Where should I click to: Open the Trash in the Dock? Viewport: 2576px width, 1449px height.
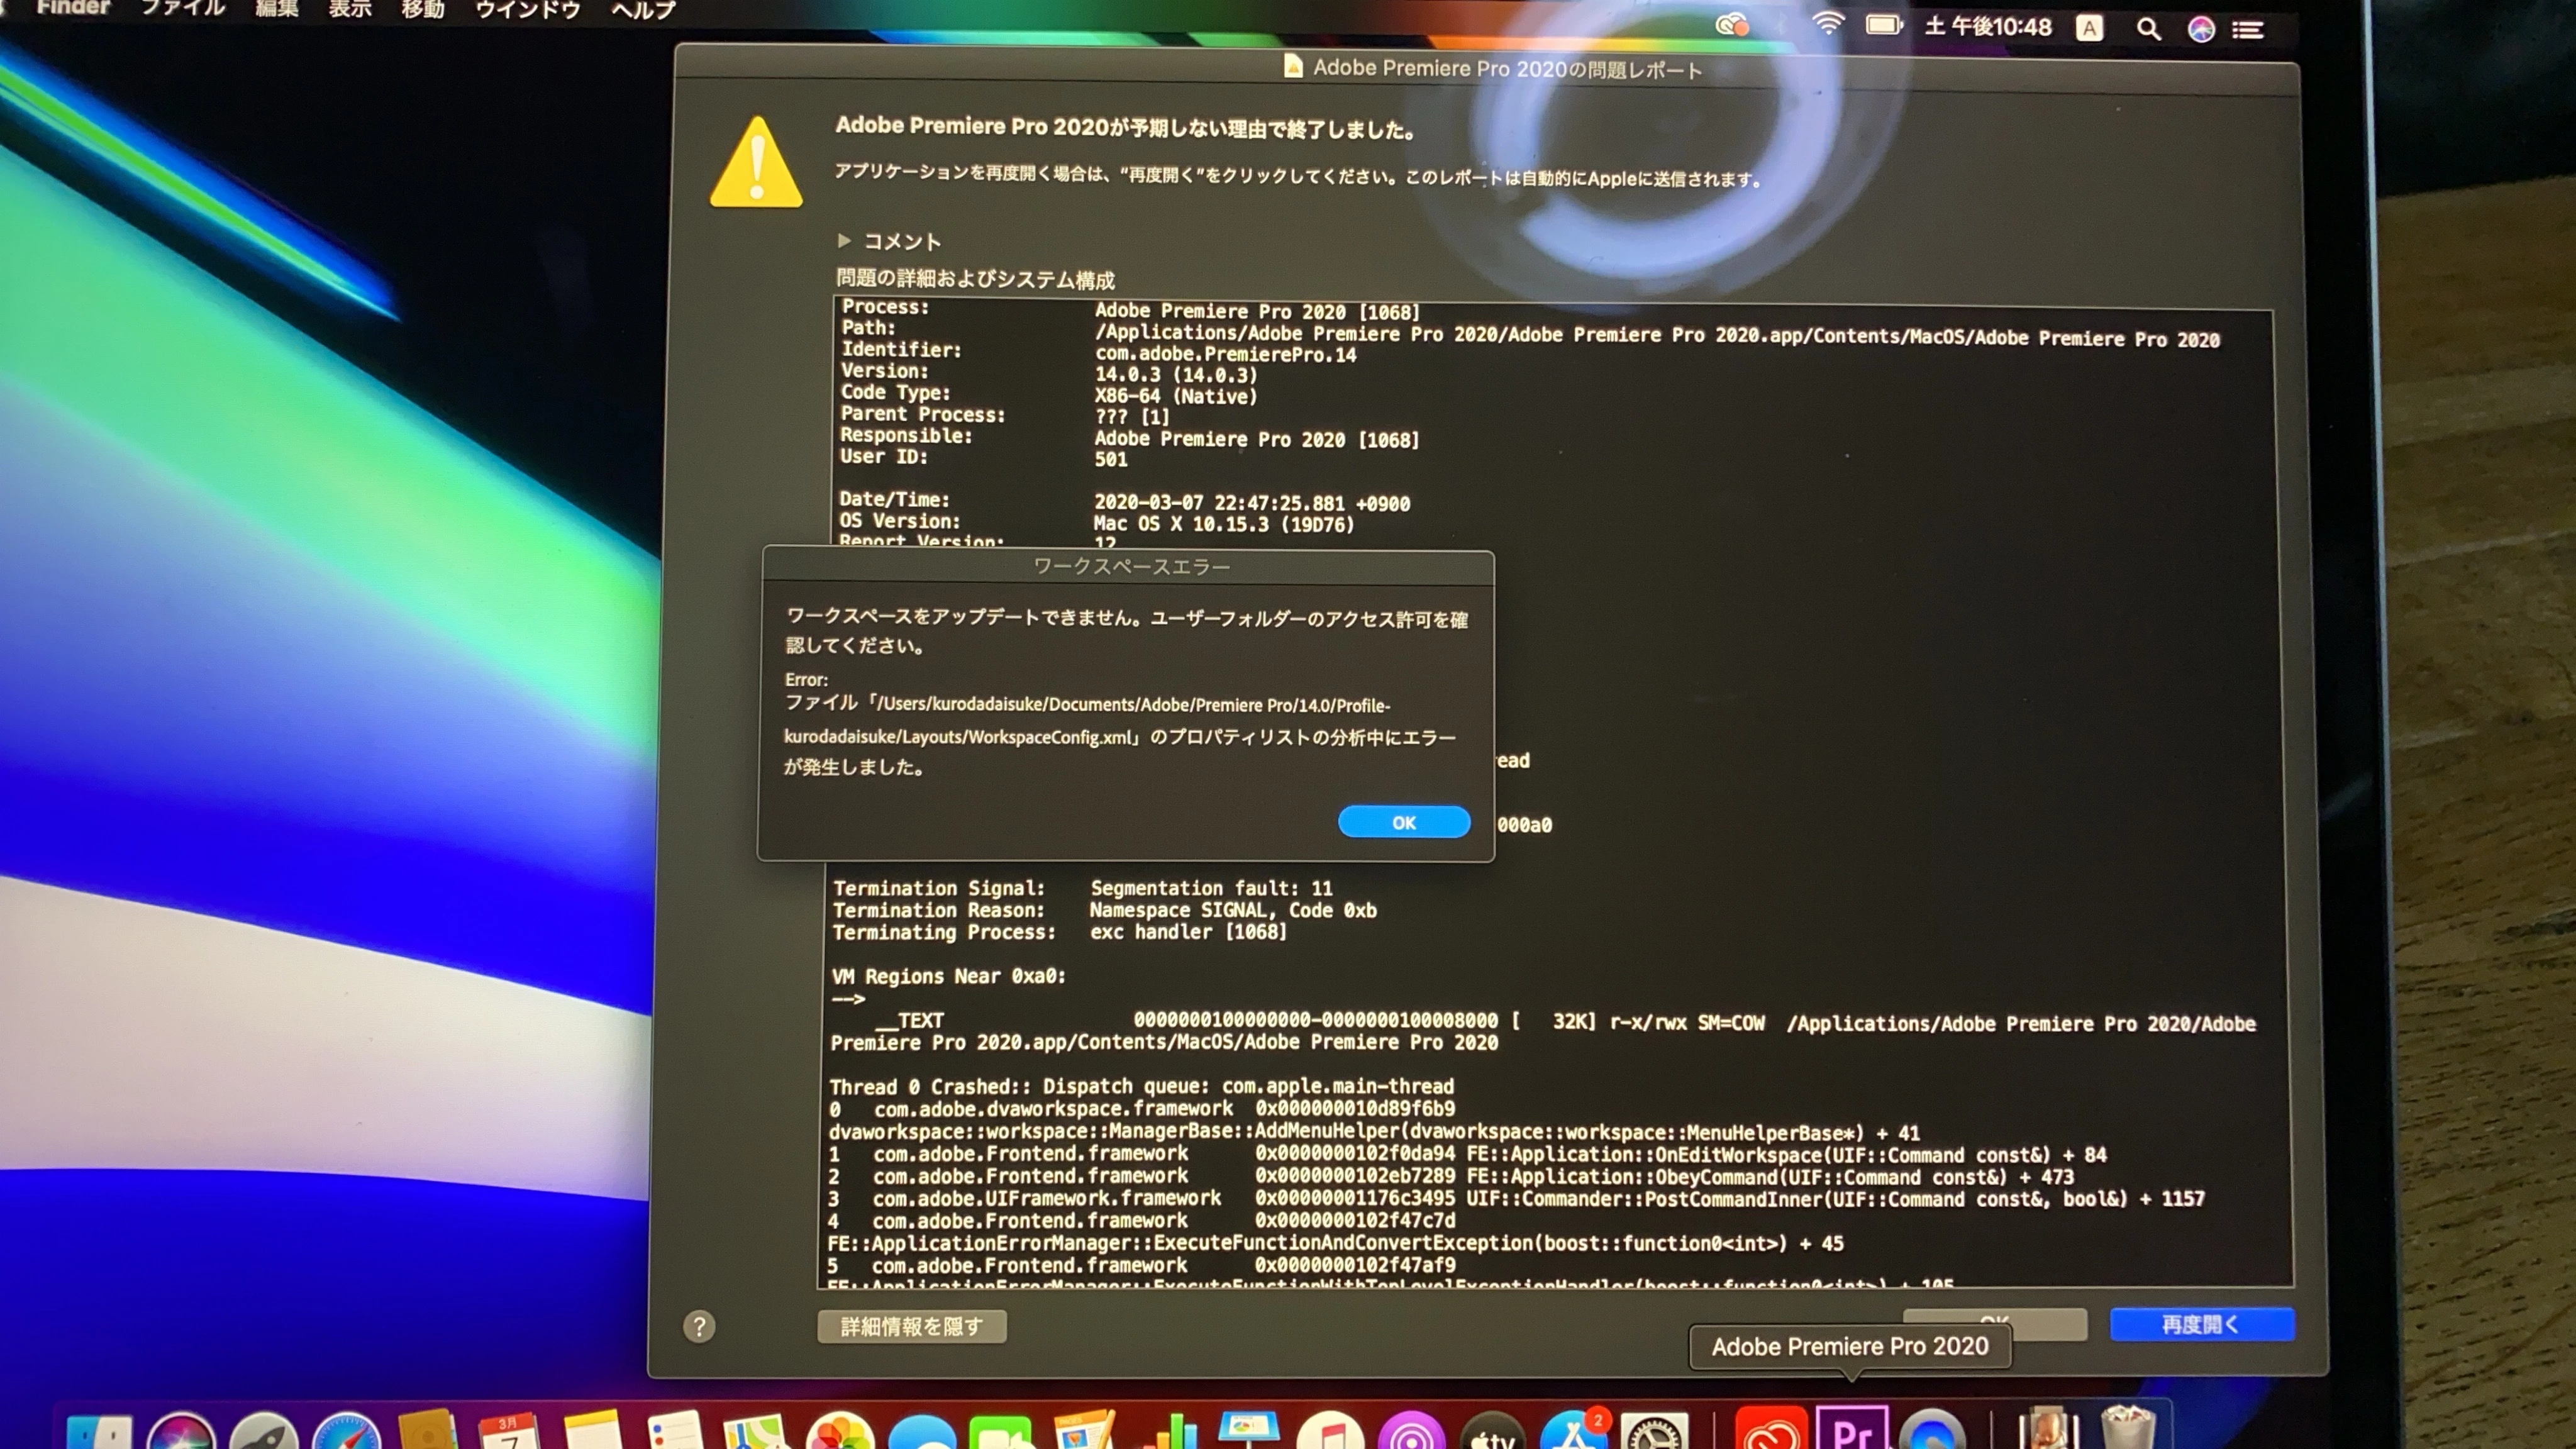2127,1428
